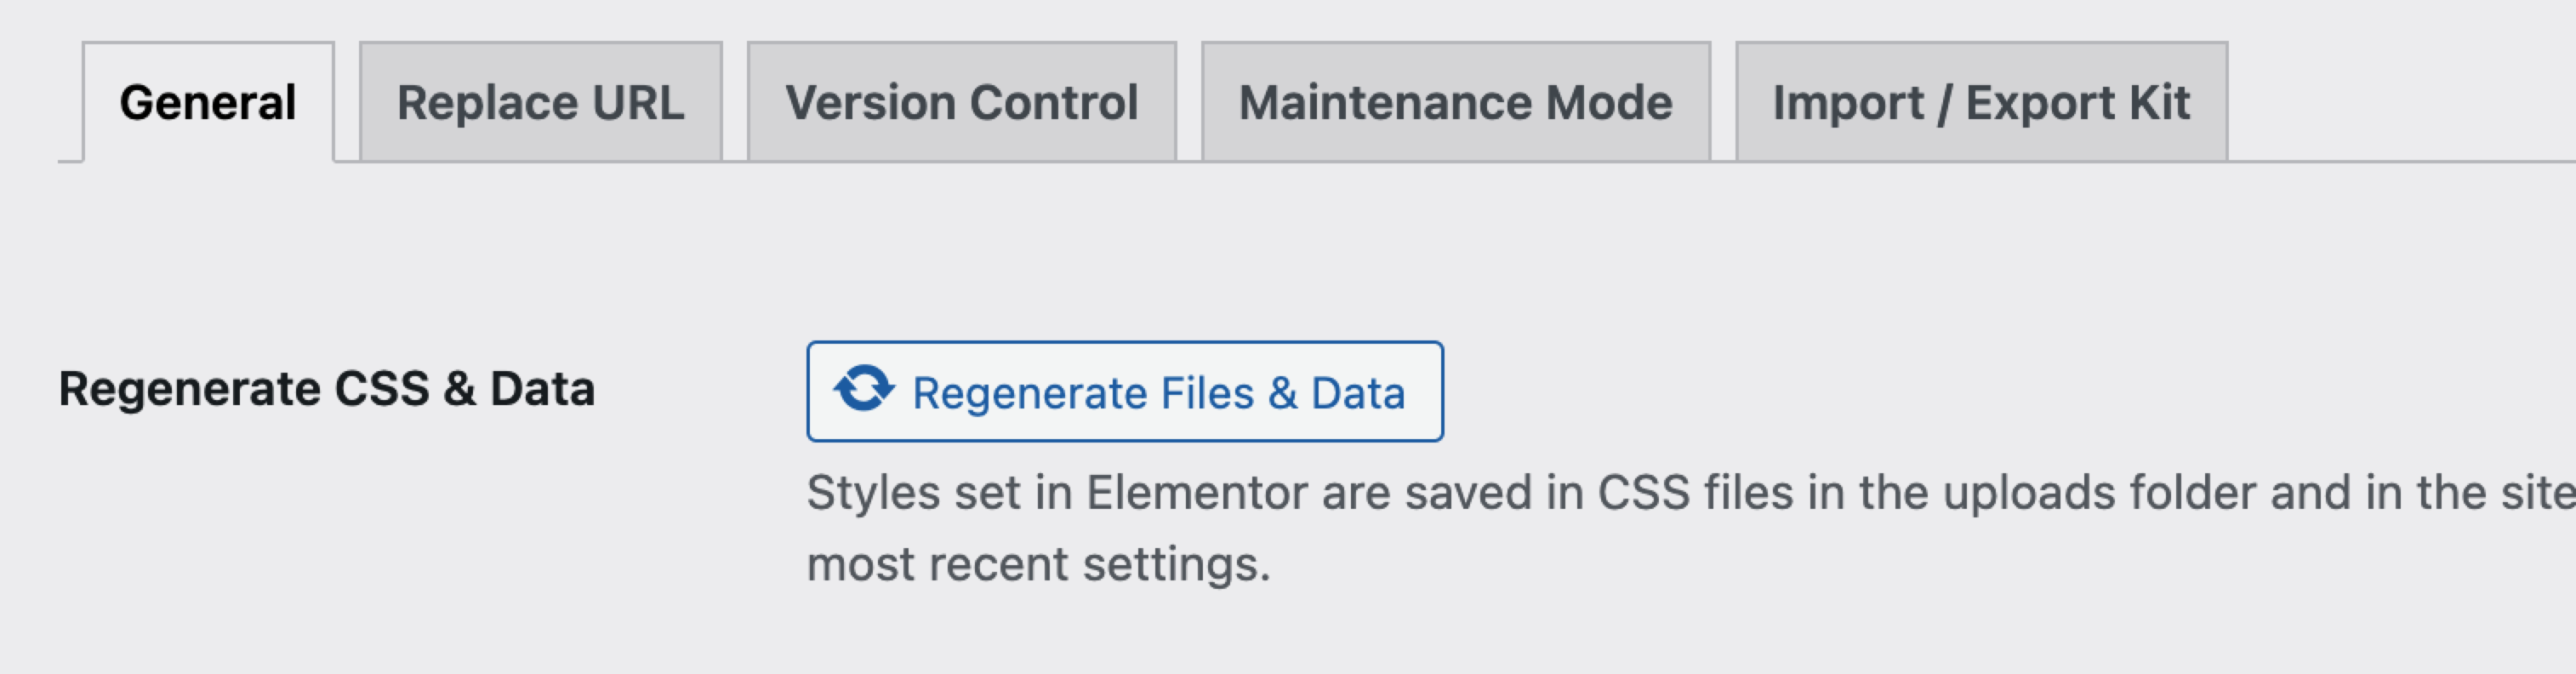This screenshot has height=674, width=2576.
Task: Show Maintenance Mode settings
Action: [x=1456, y=102]
